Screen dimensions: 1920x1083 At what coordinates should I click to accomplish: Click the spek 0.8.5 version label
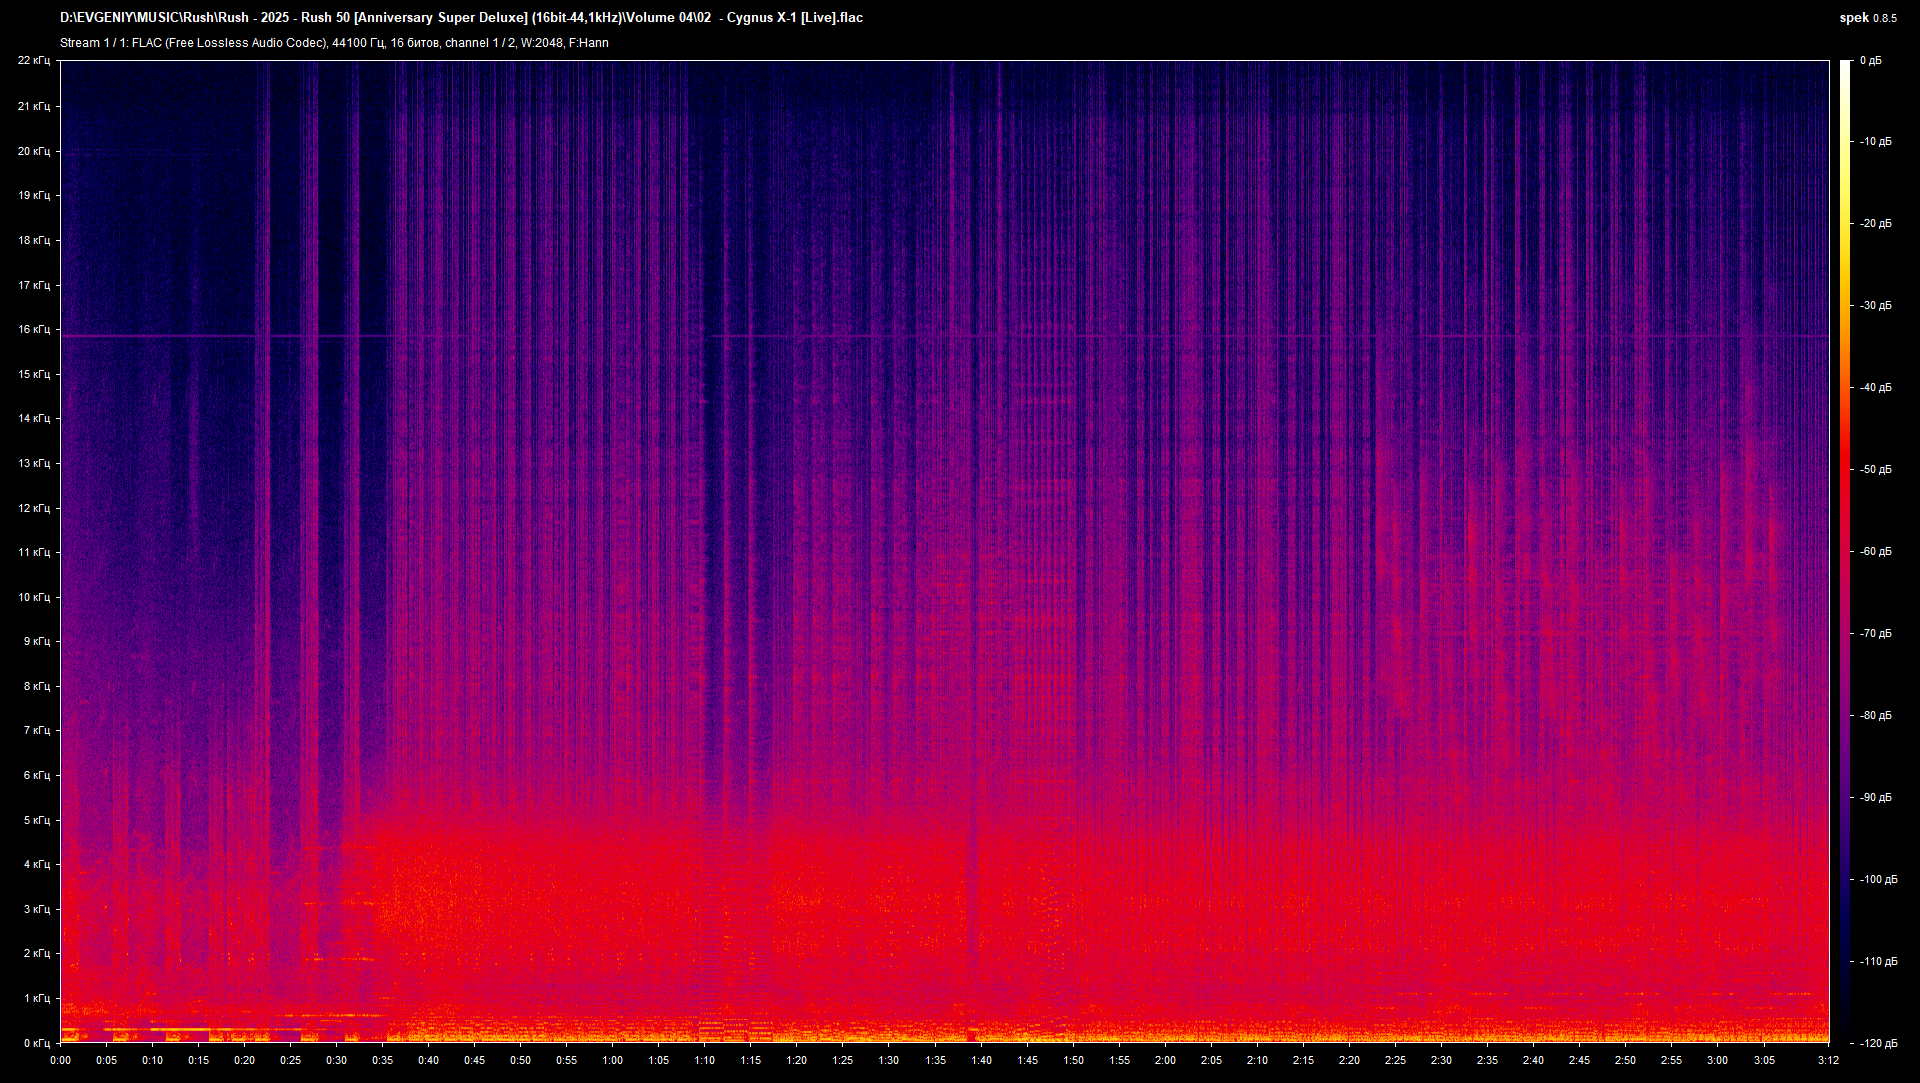click(x=1867, y=18)
